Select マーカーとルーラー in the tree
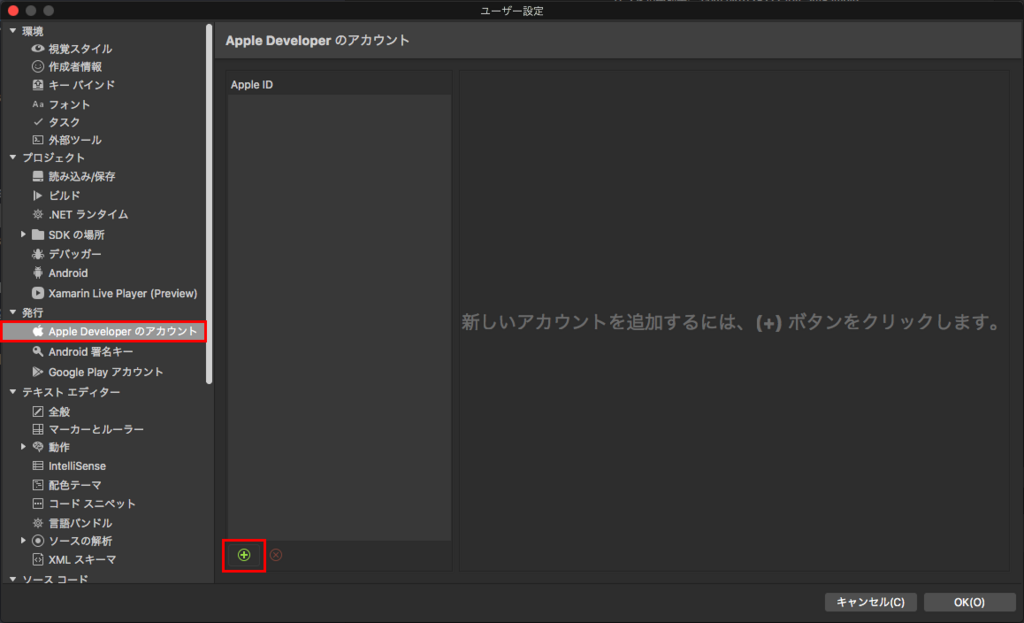1024x623 pixels. 96,429
